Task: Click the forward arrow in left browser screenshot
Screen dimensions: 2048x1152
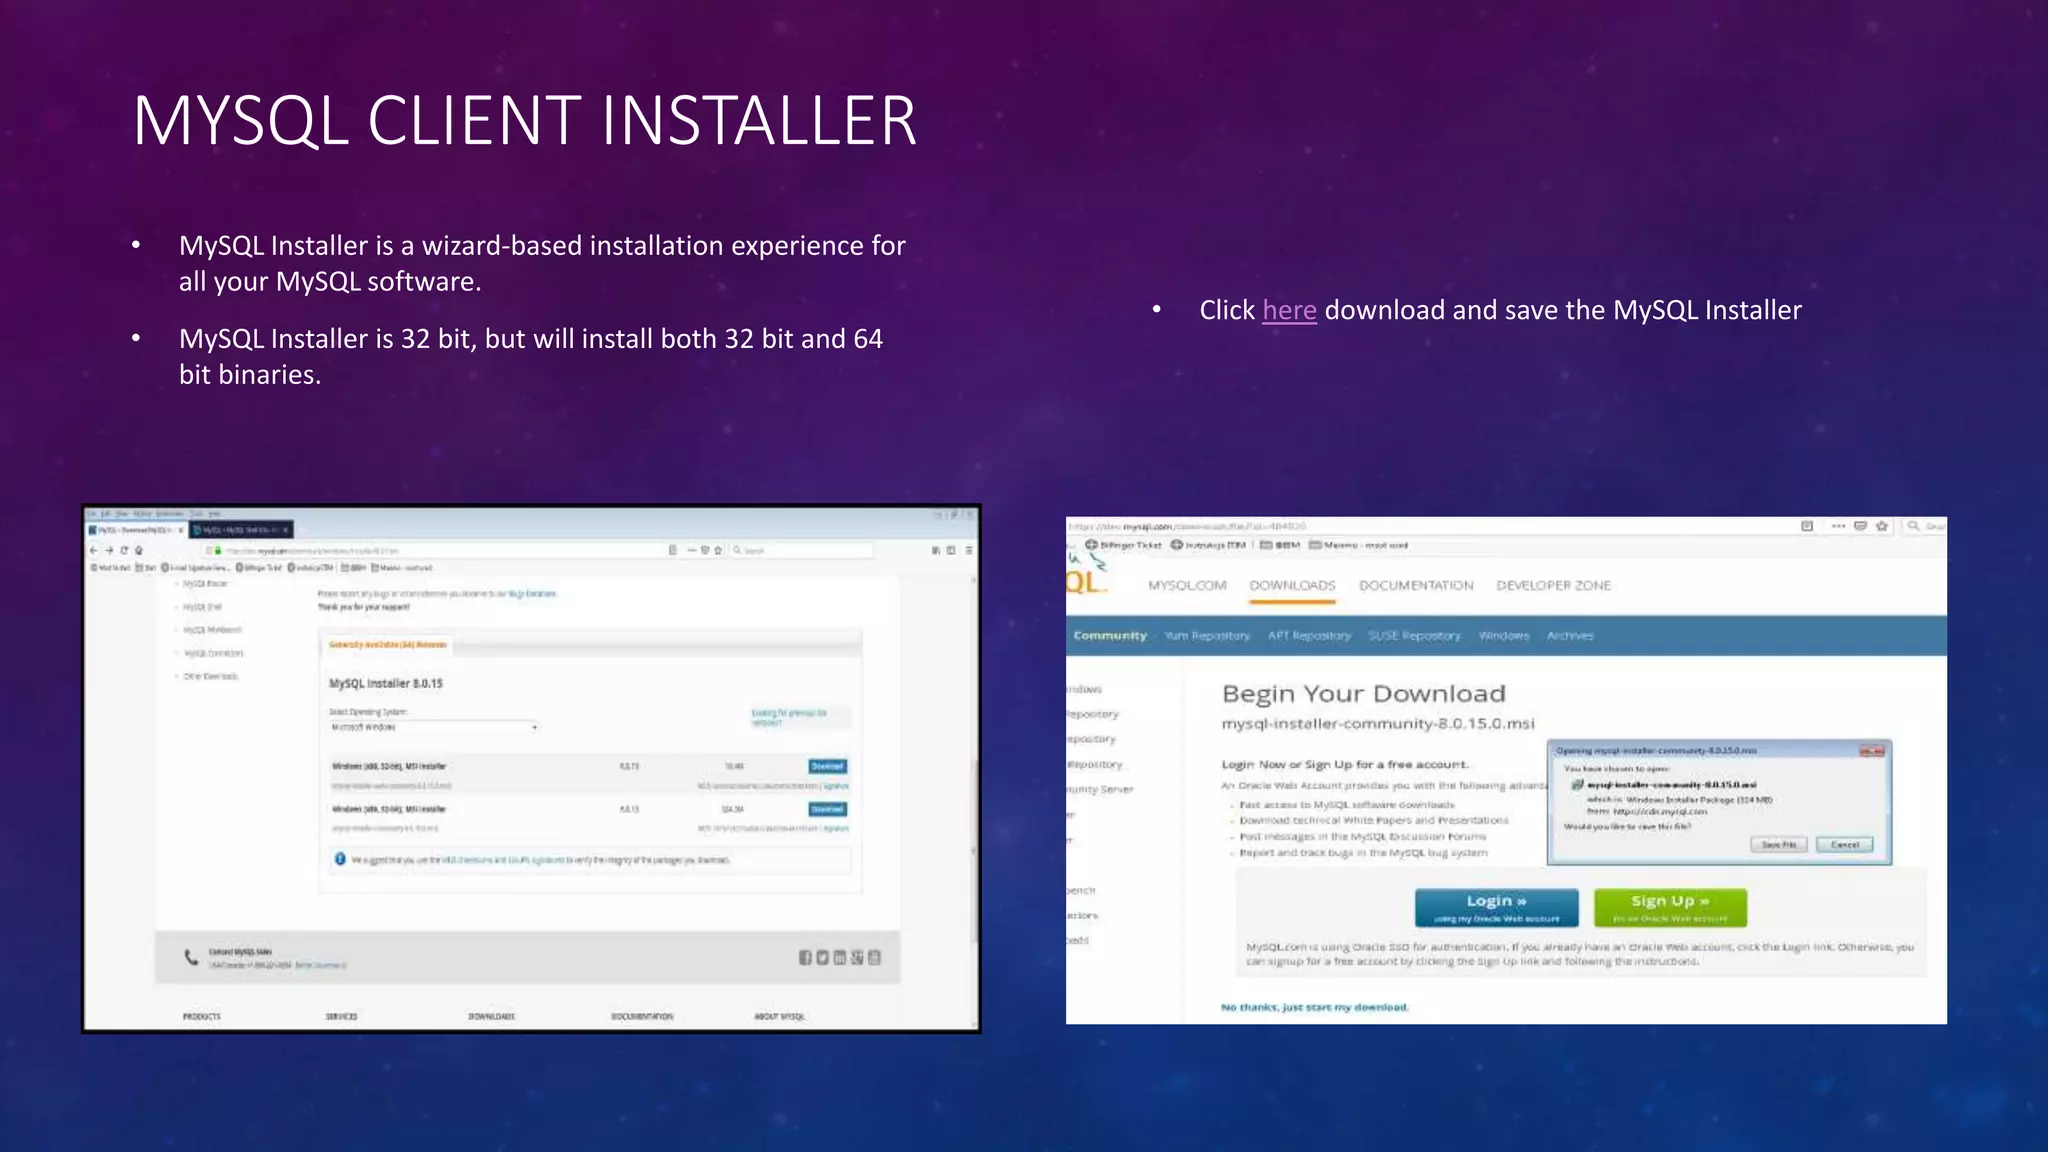Action: tap(109, 550)
